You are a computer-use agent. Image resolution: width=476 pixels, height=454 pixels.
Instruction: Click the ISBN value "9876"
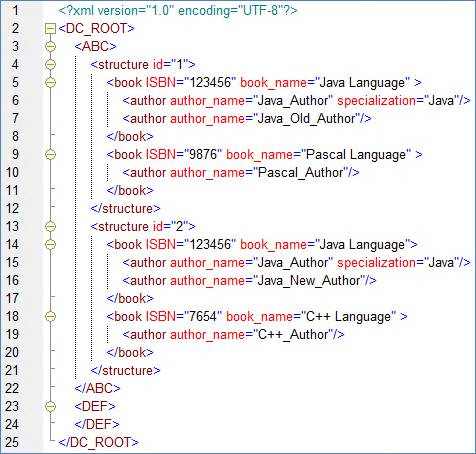[203, 154]
